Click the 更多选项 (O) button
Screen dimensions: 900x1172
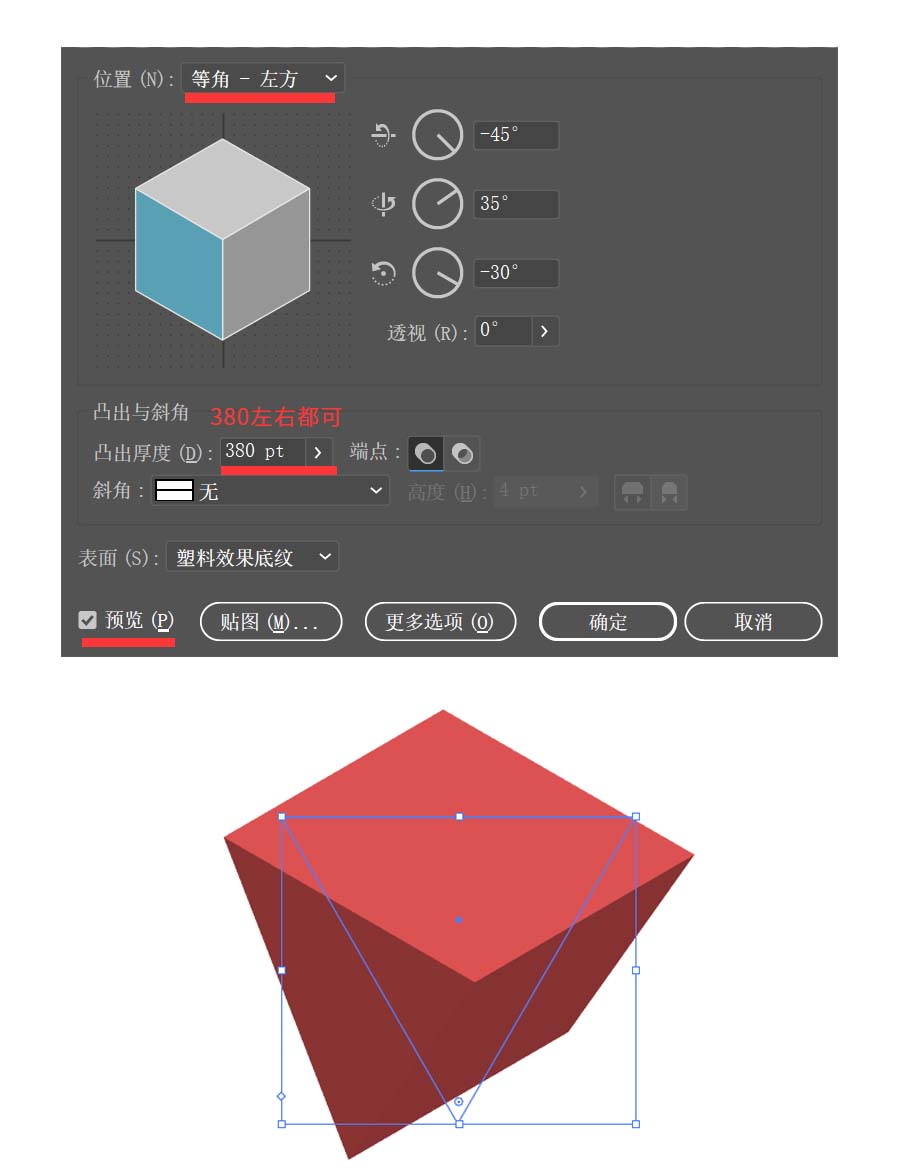[x=440, y=622]
